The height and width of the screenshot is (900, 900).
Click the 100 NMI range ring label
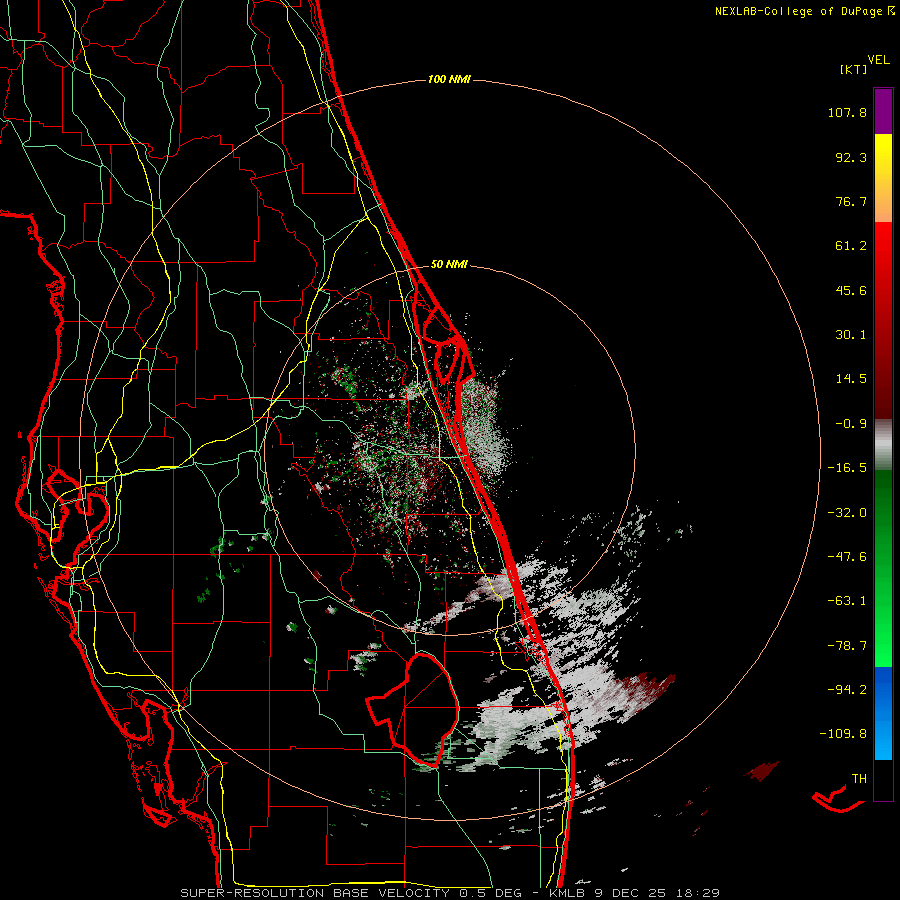point(449,79)
